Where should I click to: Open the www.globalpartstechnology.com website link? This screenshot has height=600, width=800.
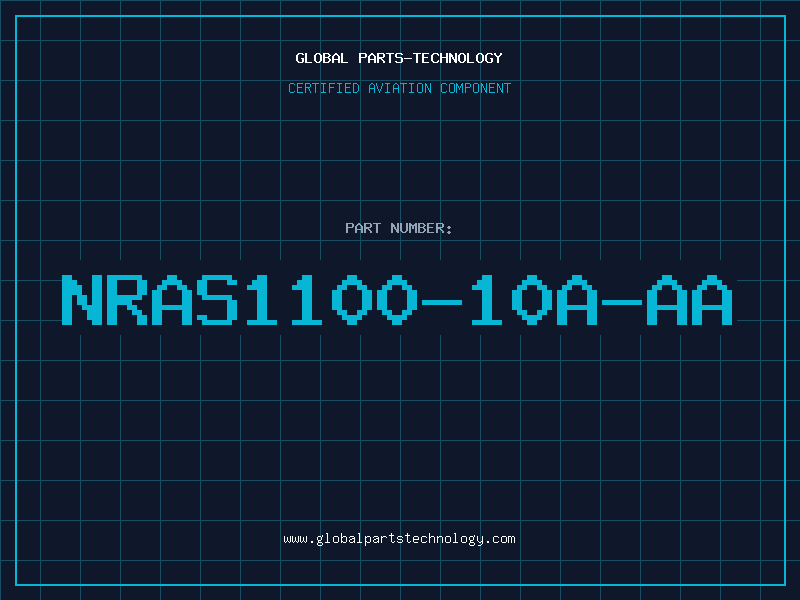point(399,539)
